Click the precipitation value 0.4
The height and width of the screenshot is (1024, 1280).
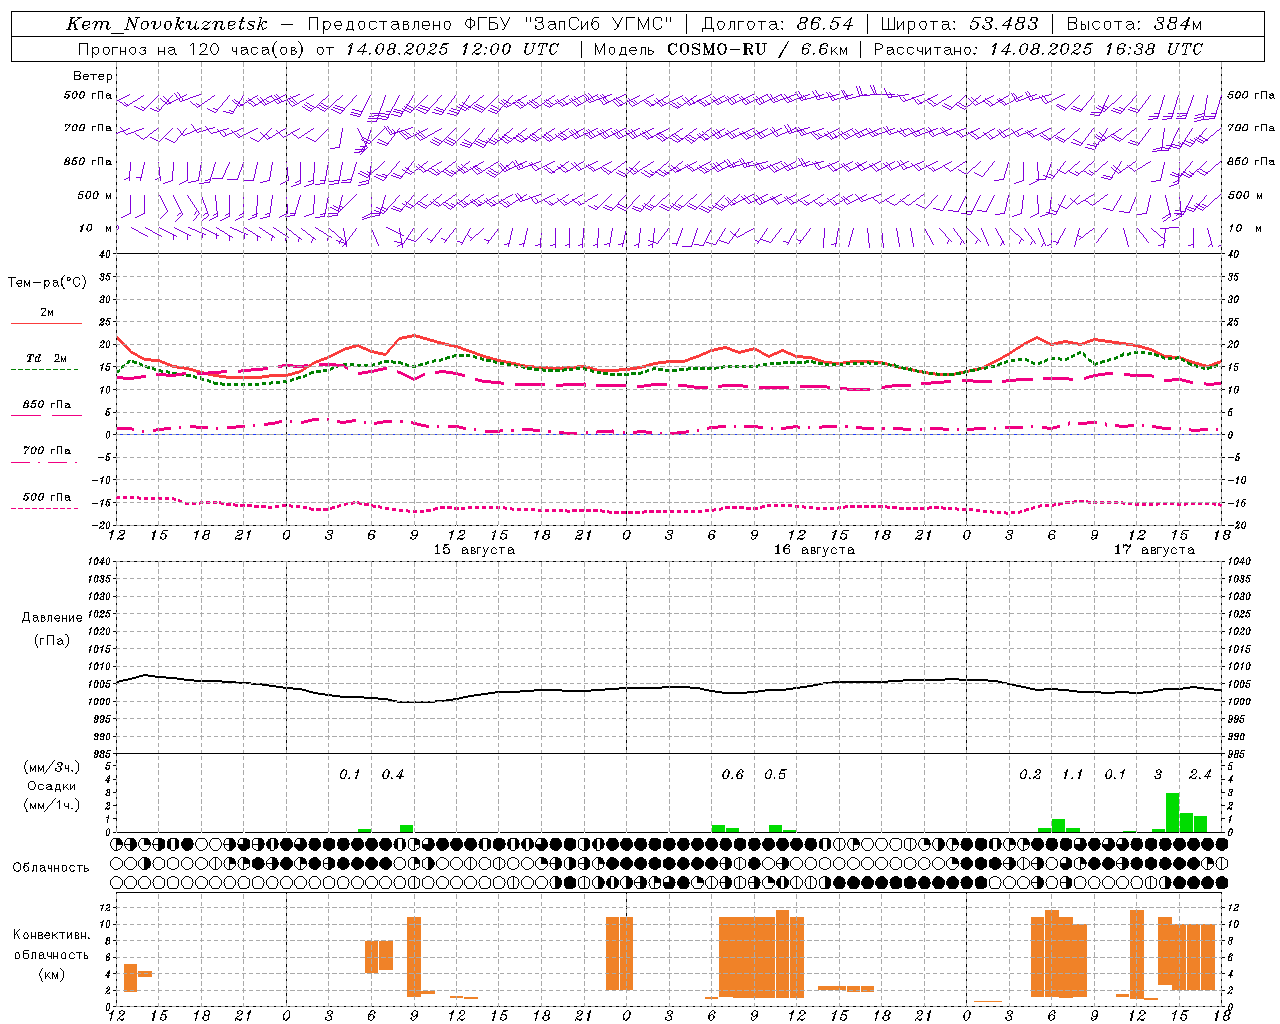tap(393, 774)
